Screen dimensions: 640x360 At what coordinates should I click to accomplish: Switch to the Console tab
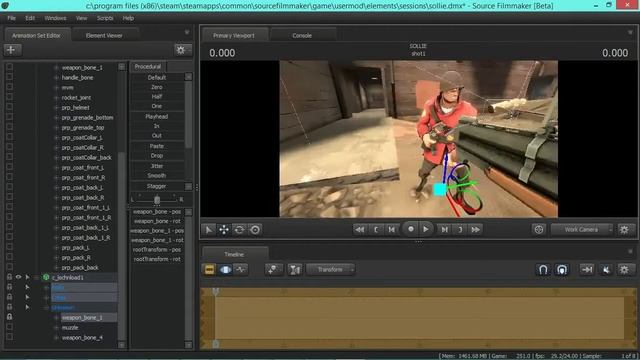(x=302, y=36)
